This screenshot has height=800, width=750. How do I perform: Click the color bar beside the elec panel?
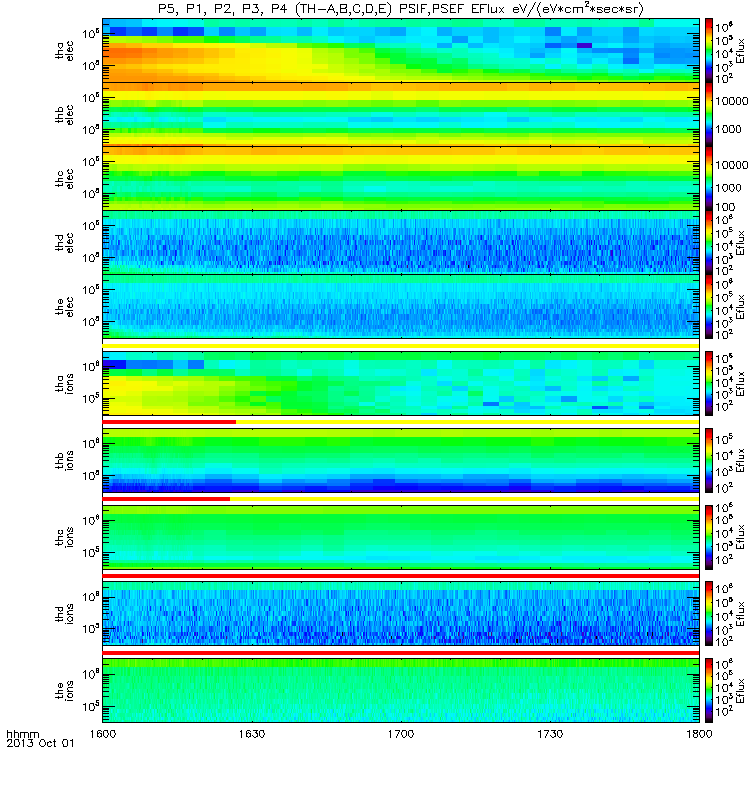click(x=709, y=307)
